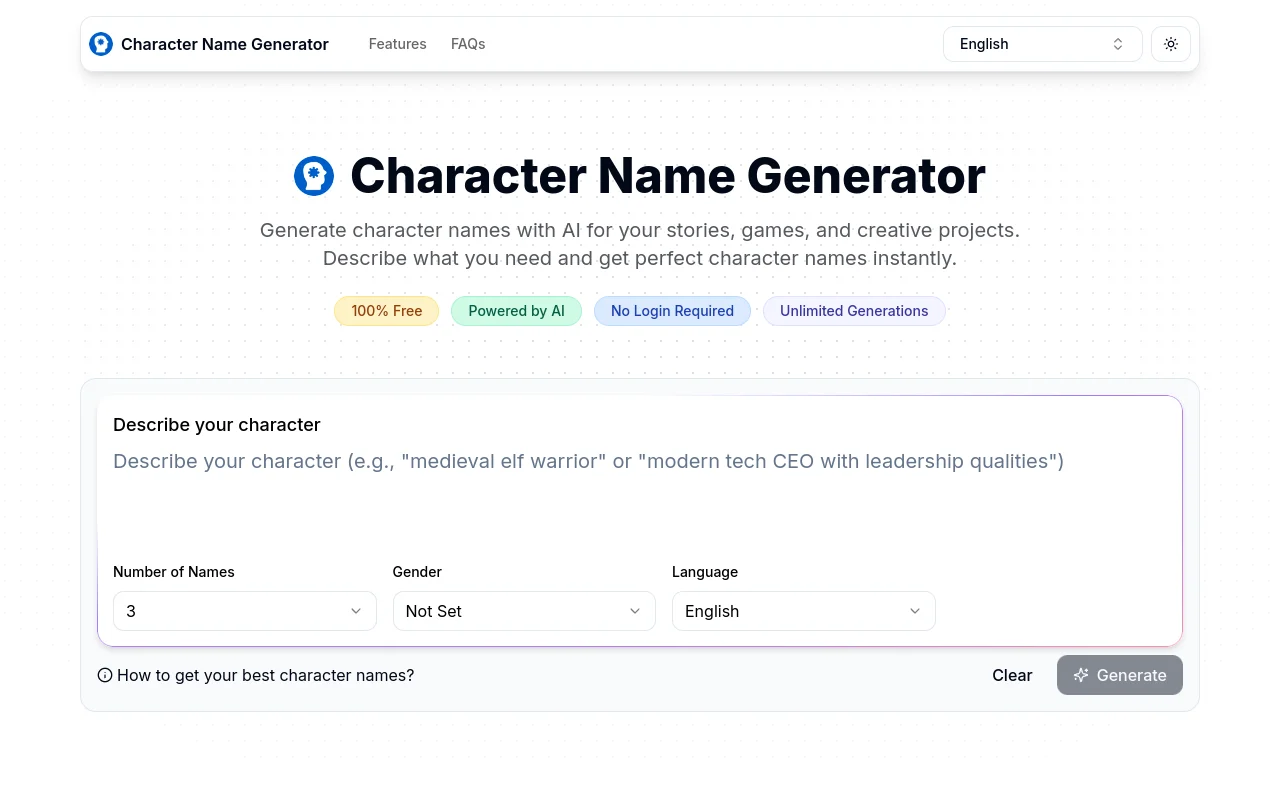Click the Character Name Generator logo icon
Image resolution: width=1280 pixels, height=800 pixels.
point(101,44)
